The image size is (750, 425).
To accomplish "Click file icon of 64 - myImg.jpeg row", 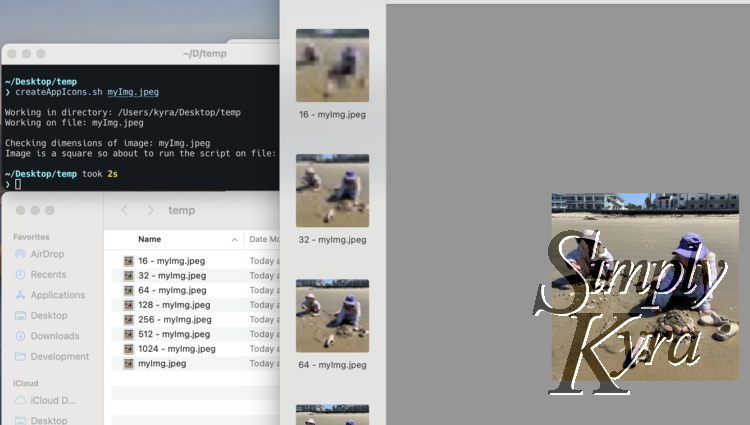I will point(129,290).
